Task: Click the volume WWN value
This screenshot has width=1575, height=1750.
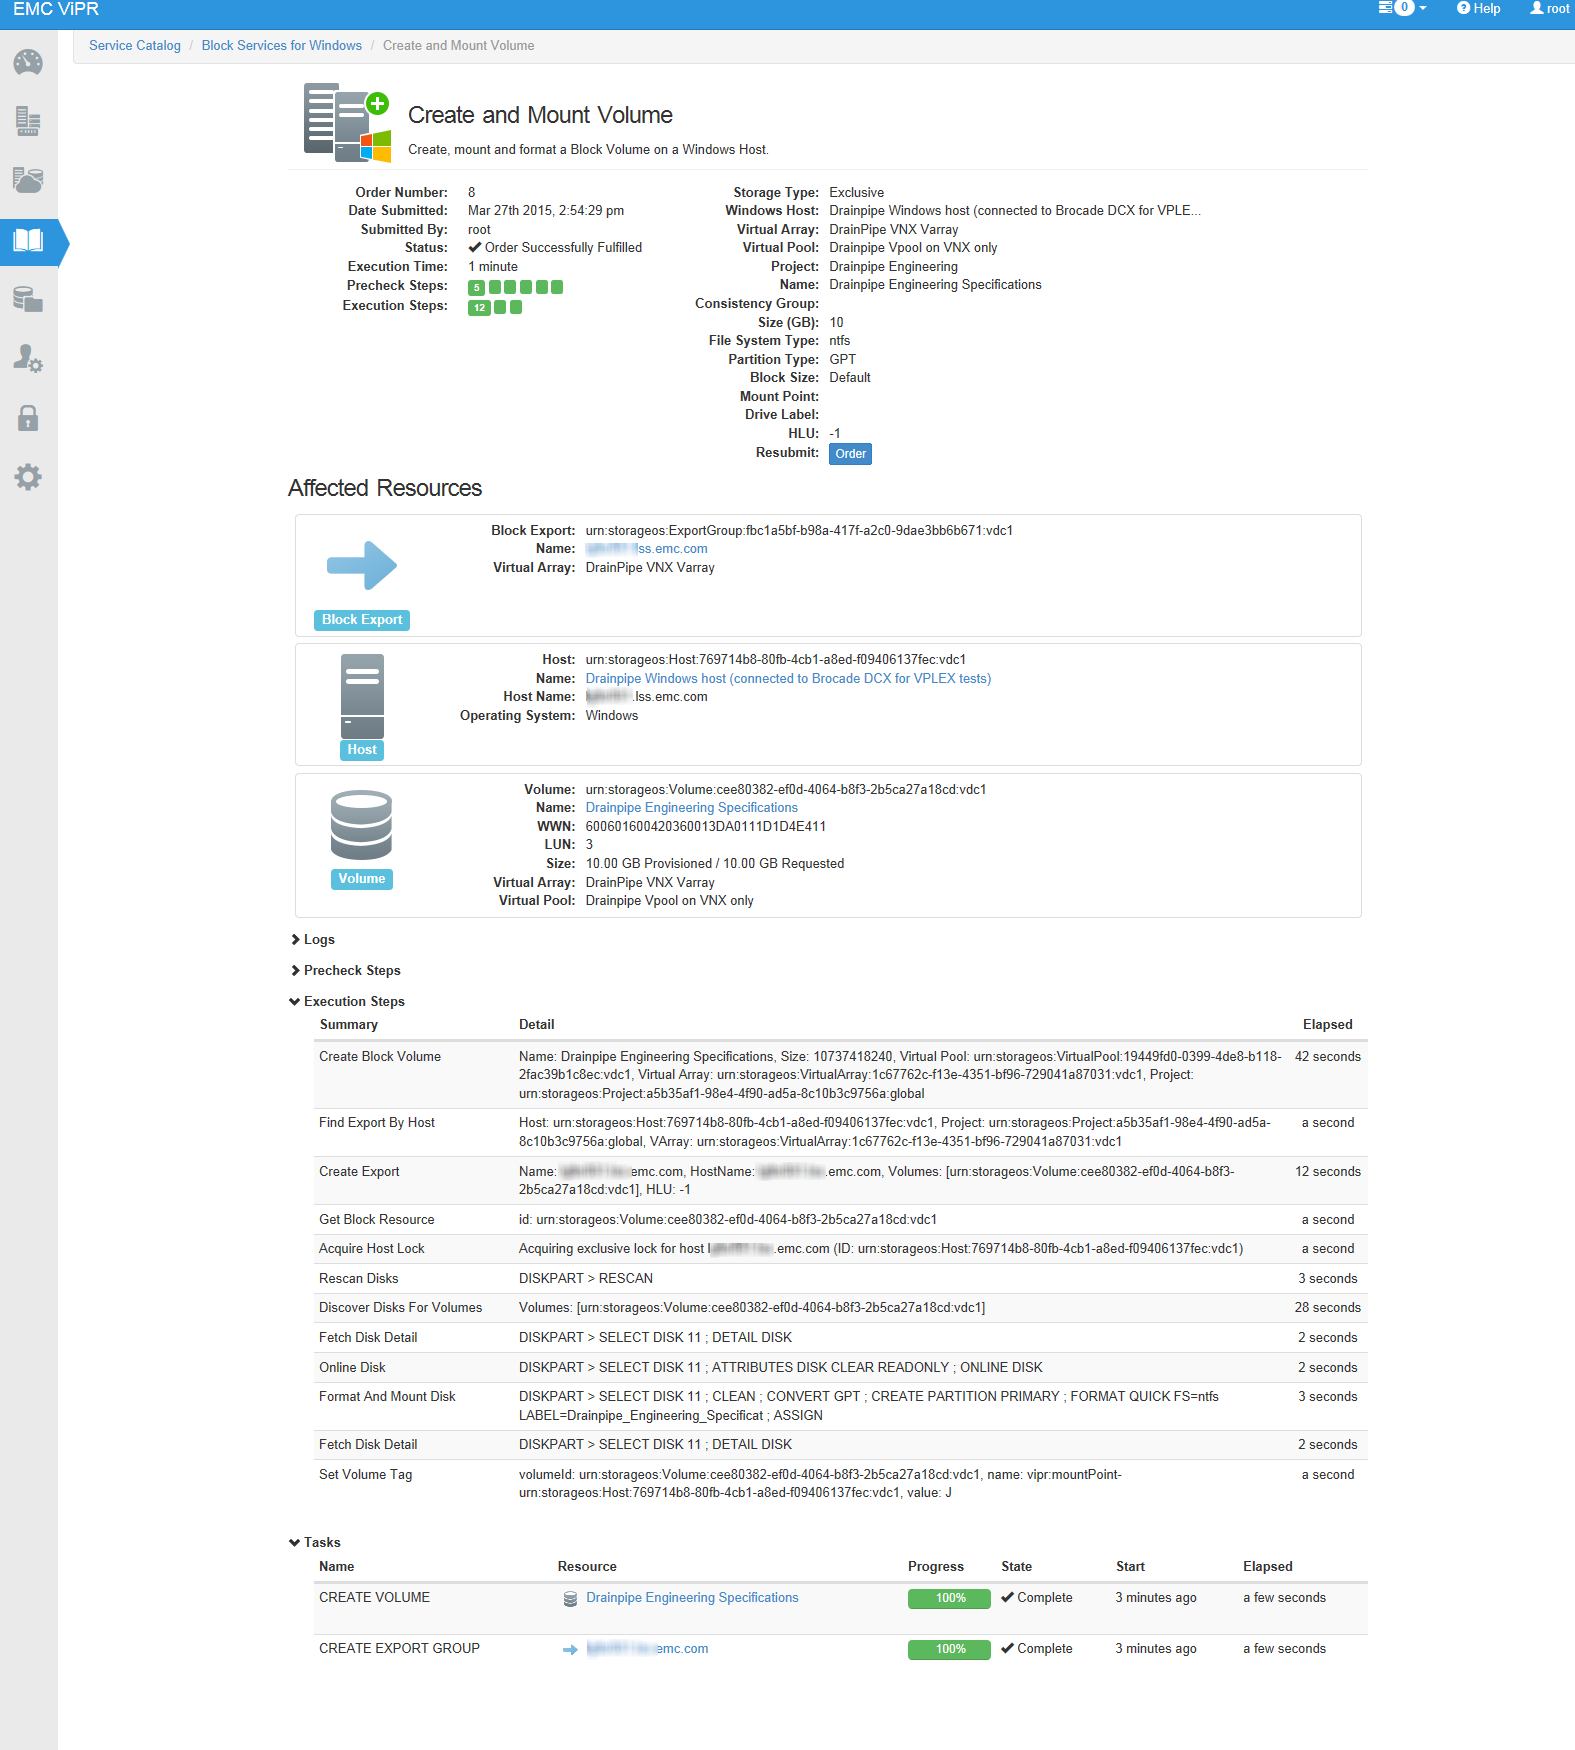Action: pyautogui.click(x=706, y=827)
